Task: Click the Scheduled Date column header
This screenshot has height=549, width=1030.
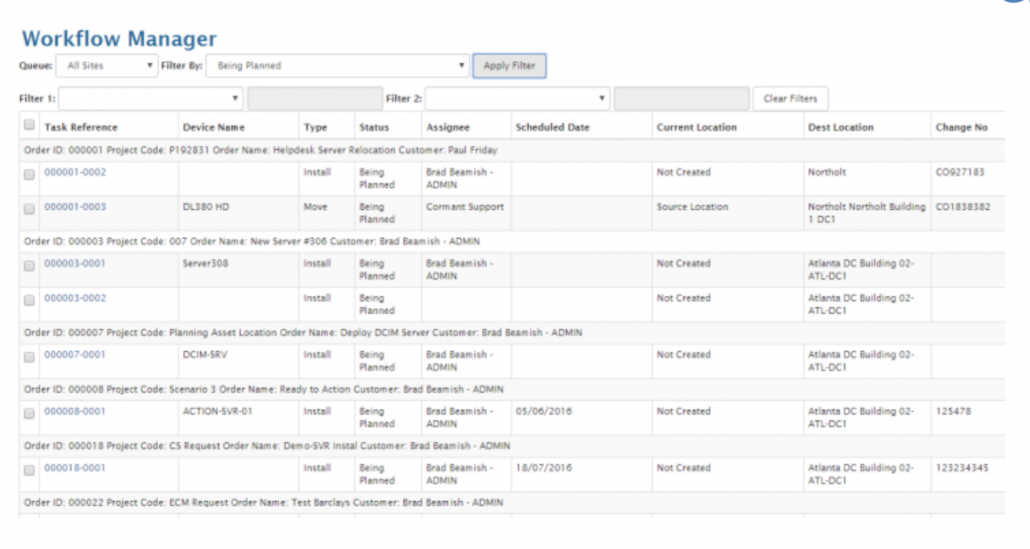Action: [x=552, y=128]
